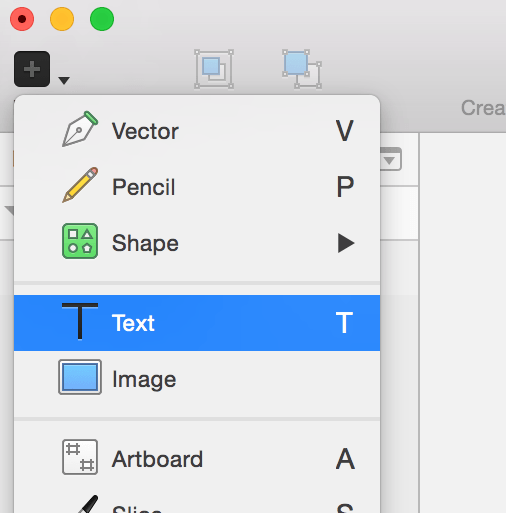The image size is (506, 513).
Task: Click the Insert plus button
Action: point(32,69)
